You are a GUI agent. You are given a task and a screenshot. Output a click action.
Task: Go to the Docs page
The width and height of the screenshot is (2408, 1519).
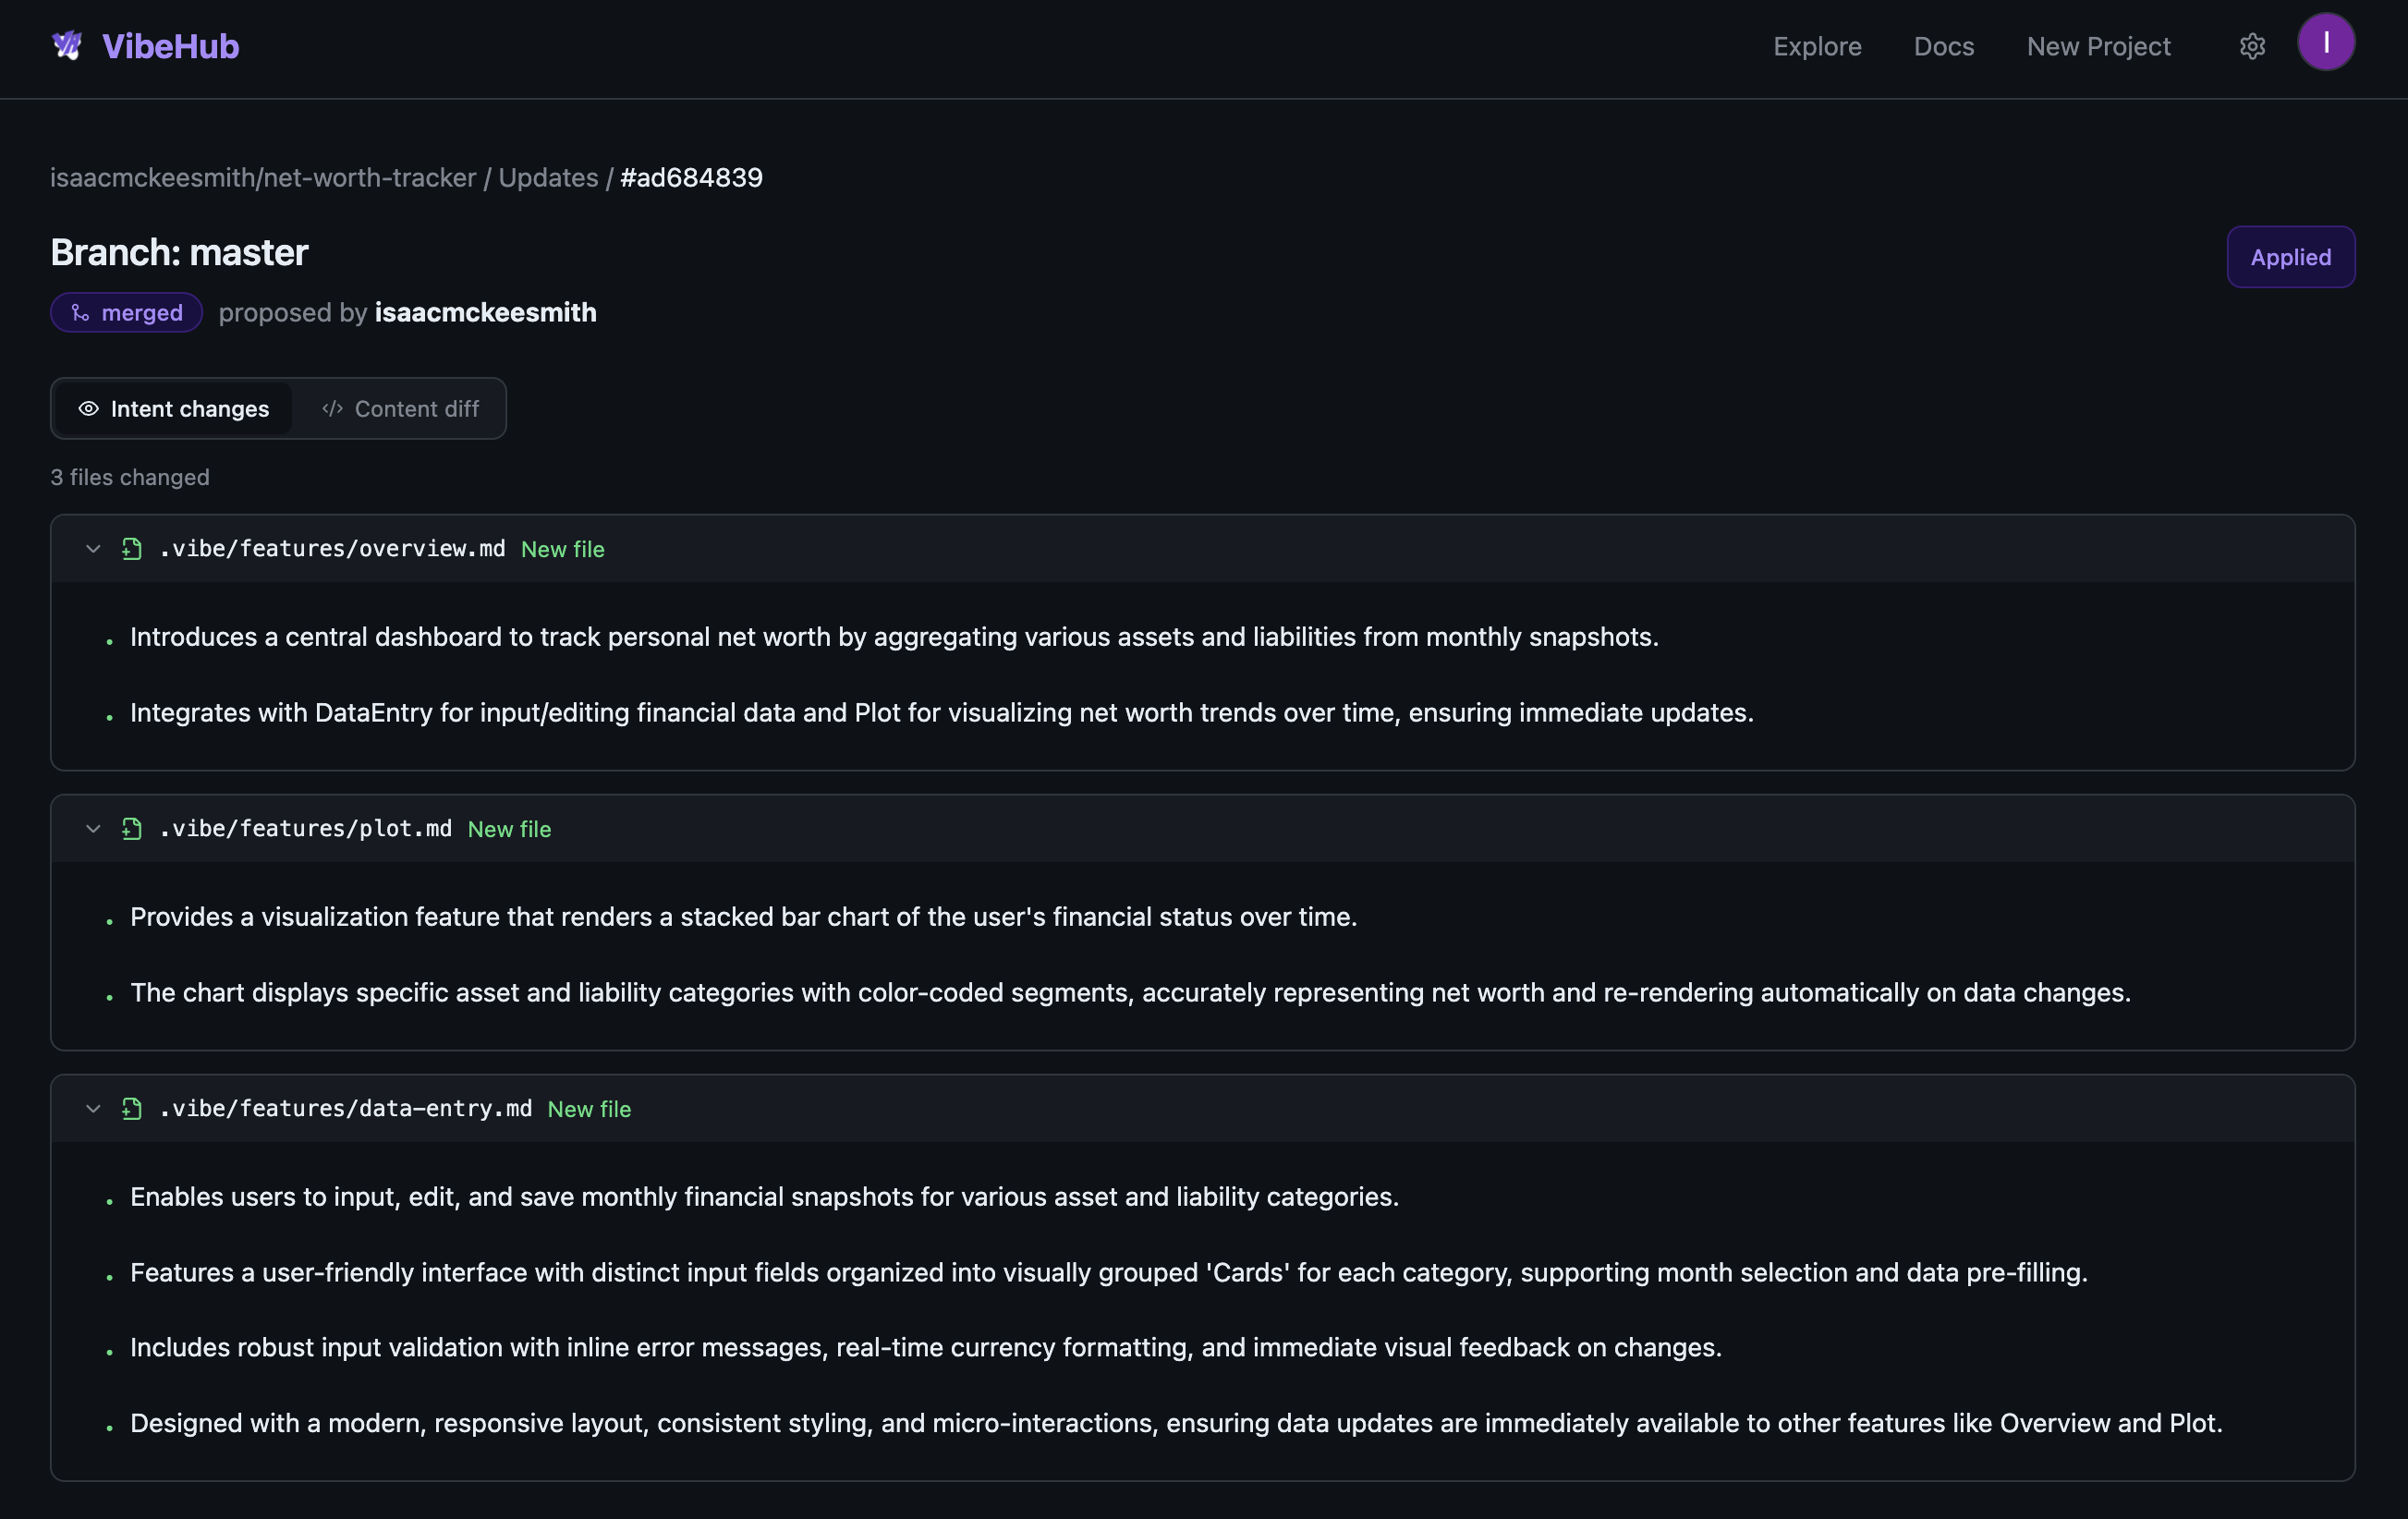coord(1943,46)
